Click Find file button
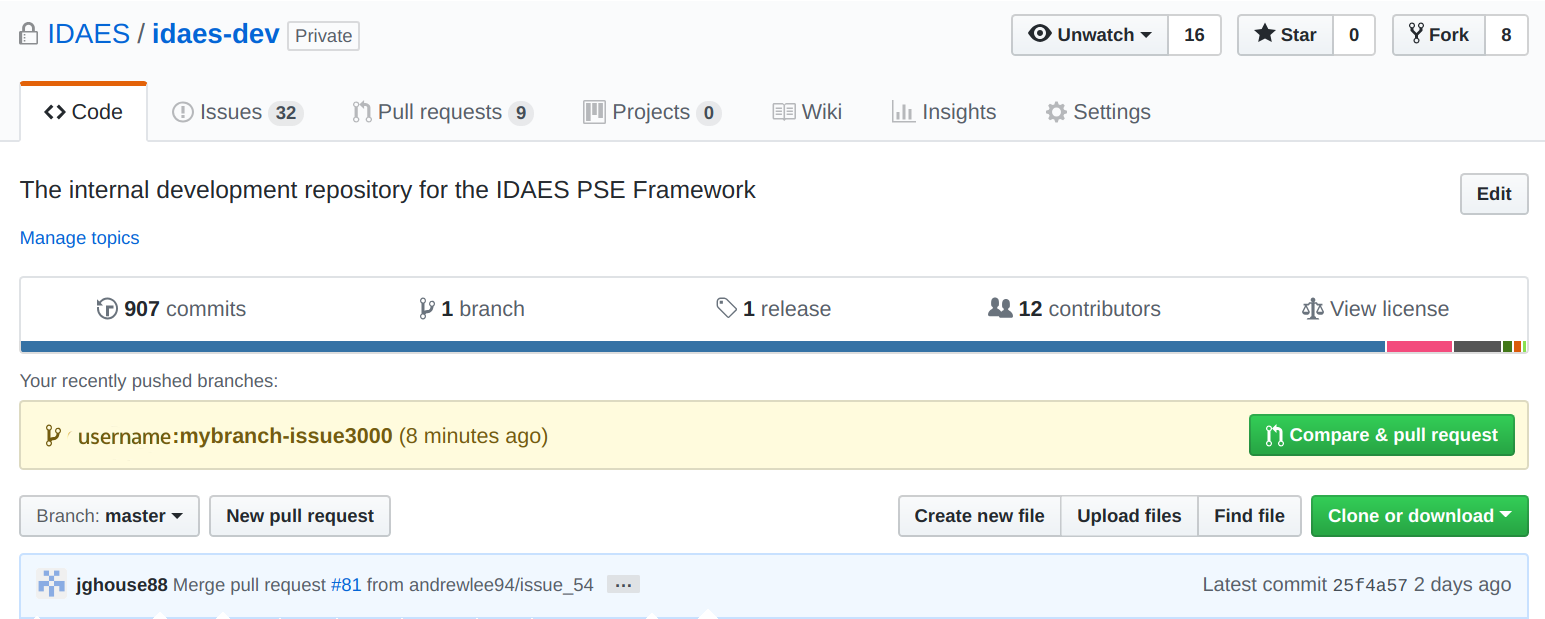This screenshot has width=1545, height=619. (x=1249, y=516)
